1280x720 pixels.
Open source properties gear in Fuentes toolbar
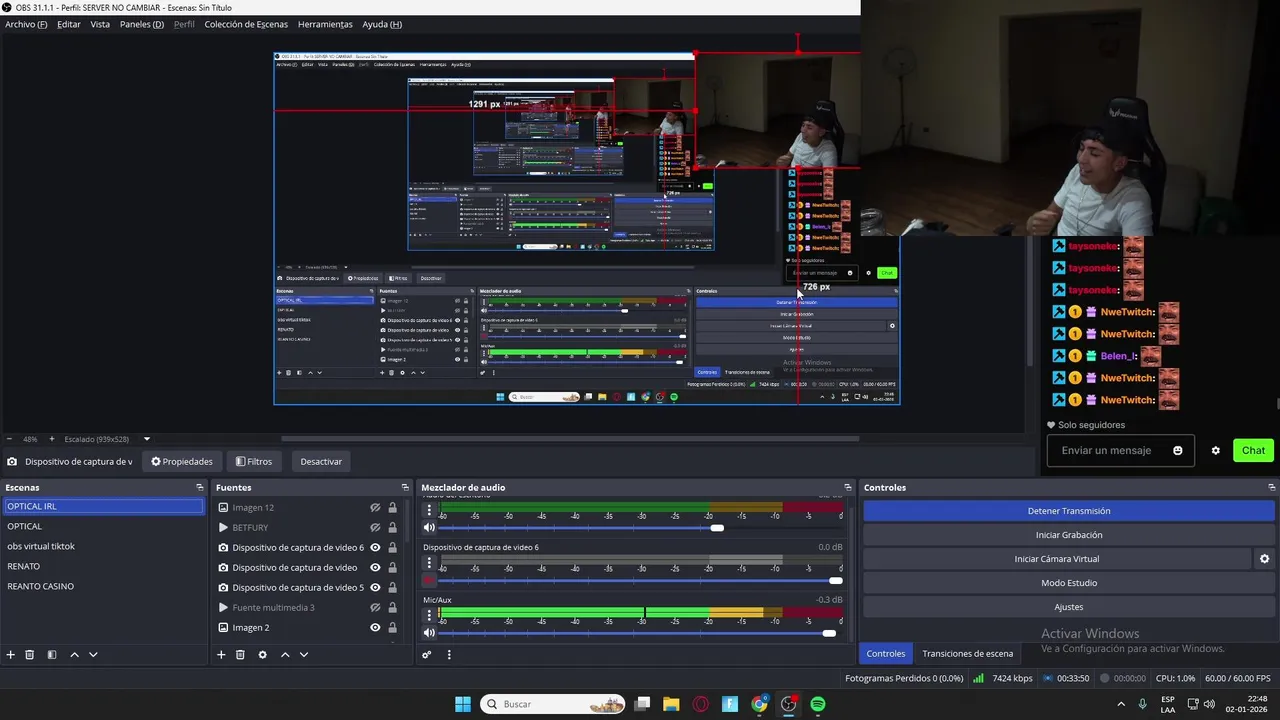click(262, 655)
